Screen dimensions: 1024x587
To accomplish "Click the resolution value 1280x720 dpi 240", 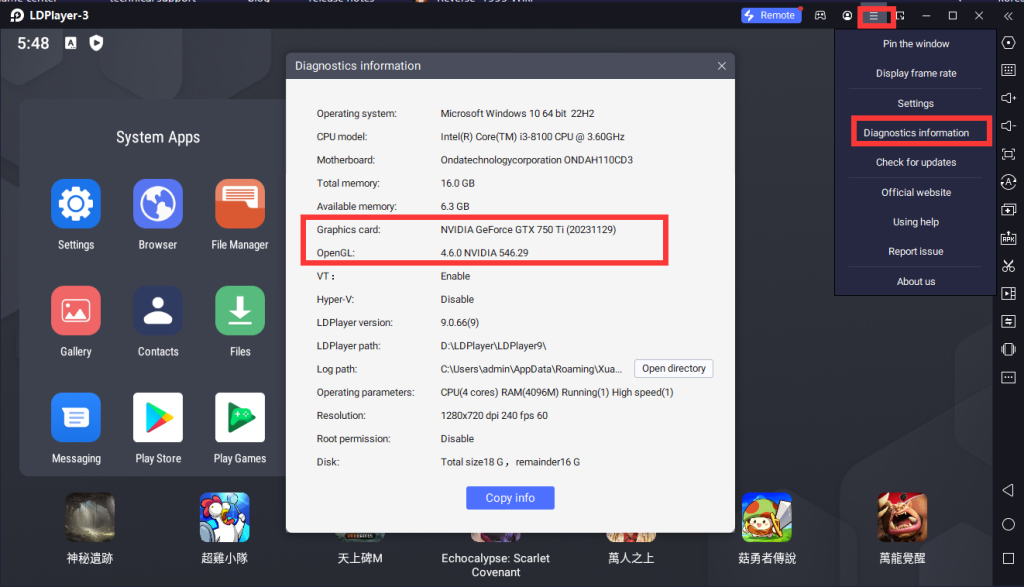I will pyautogui.click(x=494, y=415).
